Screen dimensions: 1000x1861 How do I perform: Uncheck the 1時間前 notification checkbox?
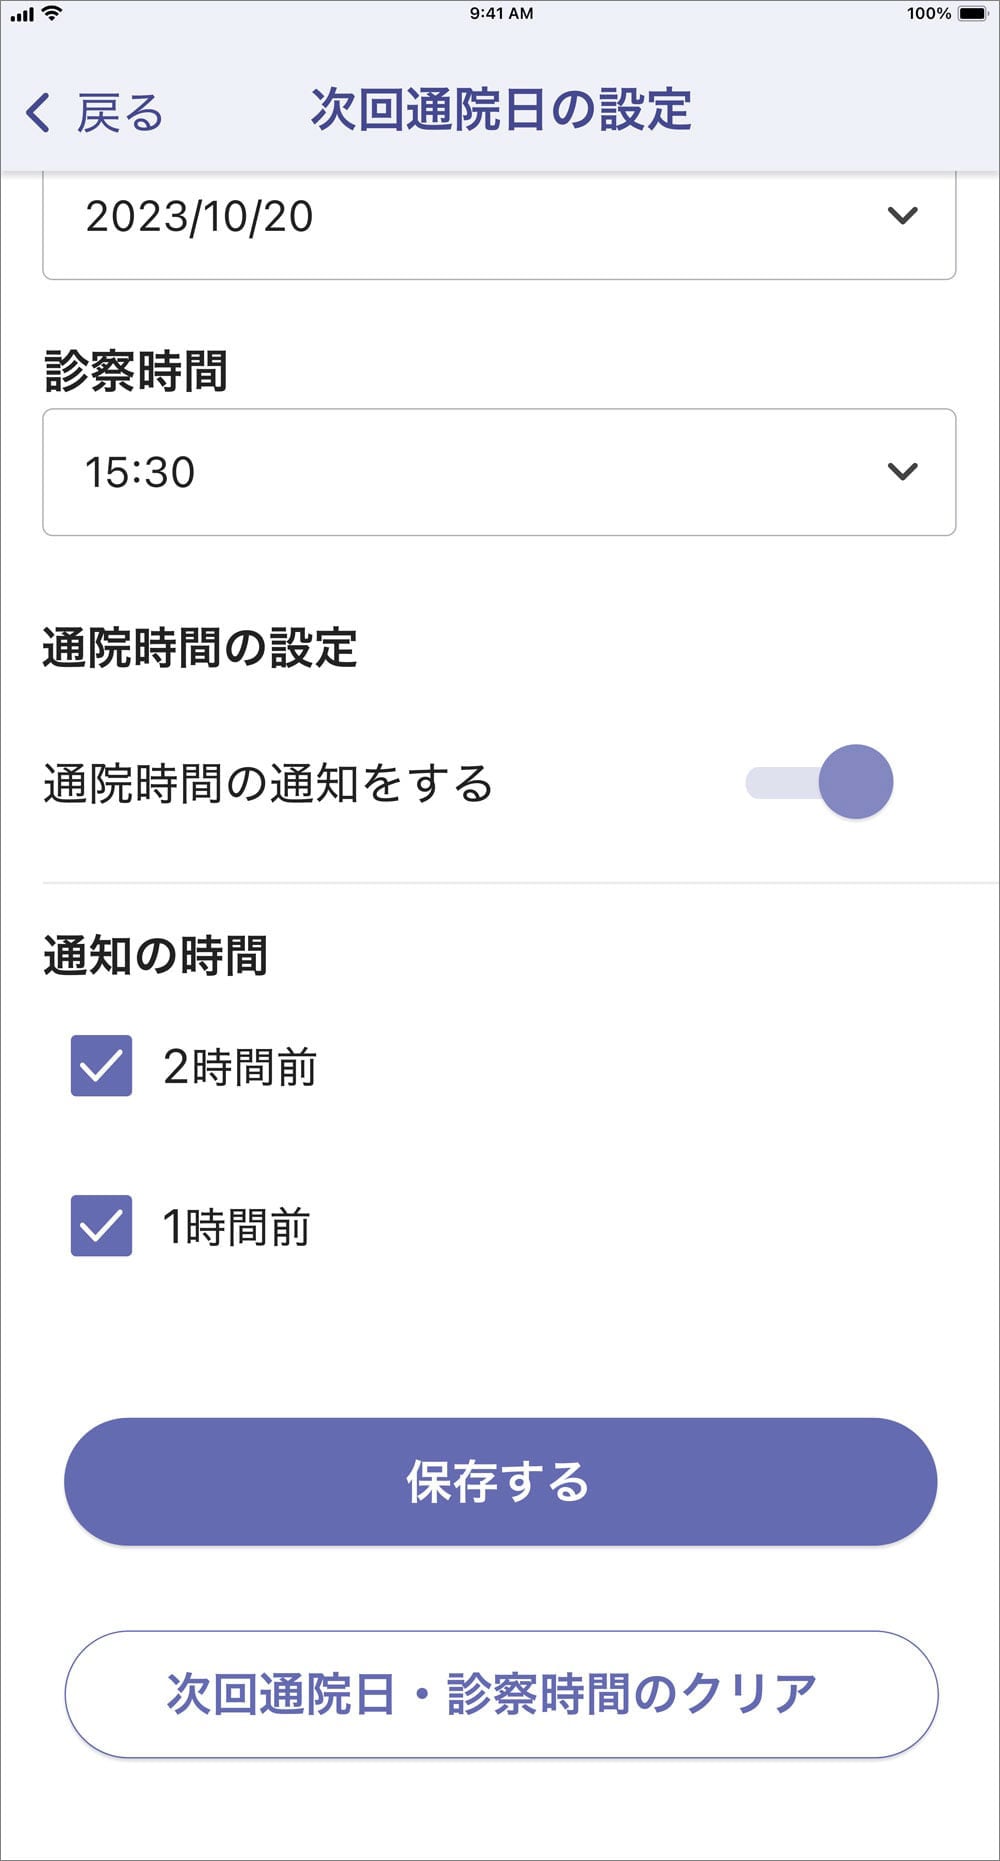pos(101,1226)
